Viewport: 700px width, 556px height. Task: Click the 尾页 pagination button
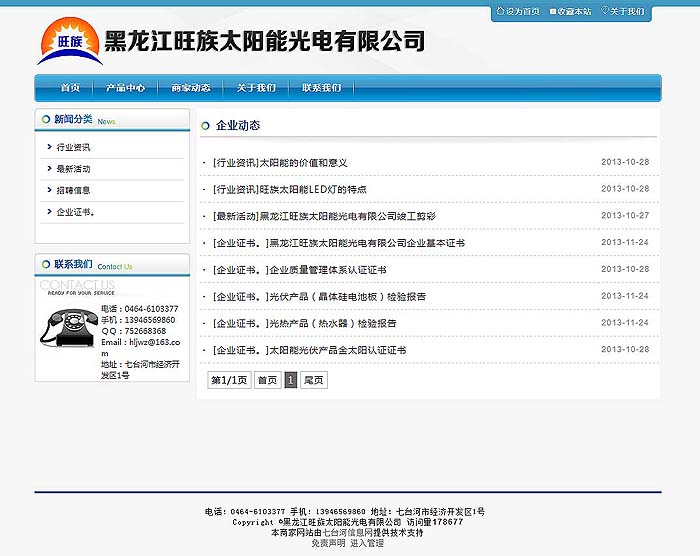(314, 380)
